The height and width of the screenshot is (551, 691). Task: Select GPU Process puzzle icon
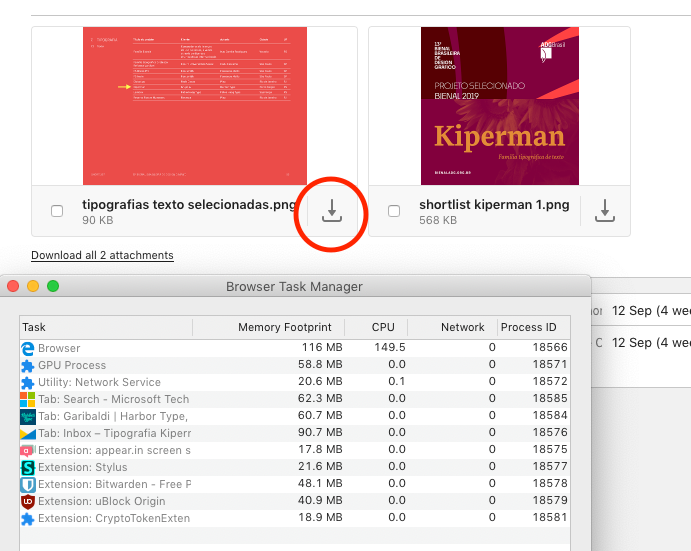28,365
